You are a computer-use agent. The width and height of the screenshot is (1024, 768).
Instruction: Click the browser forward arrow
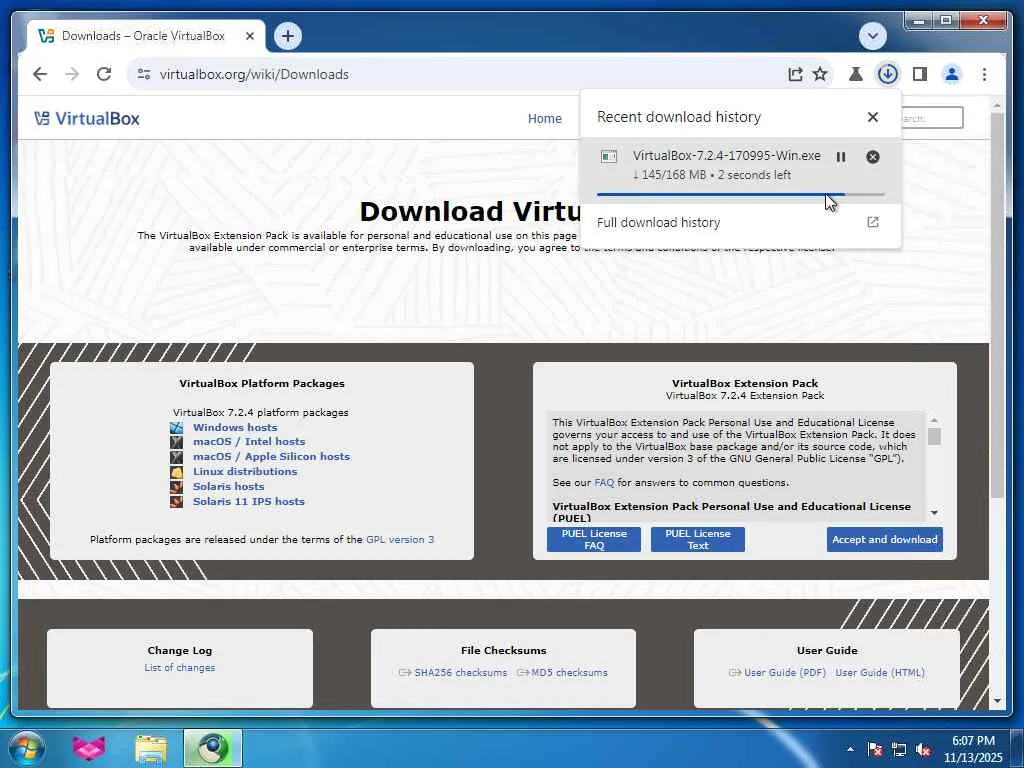pyautogui.click(x=72, y=74)
